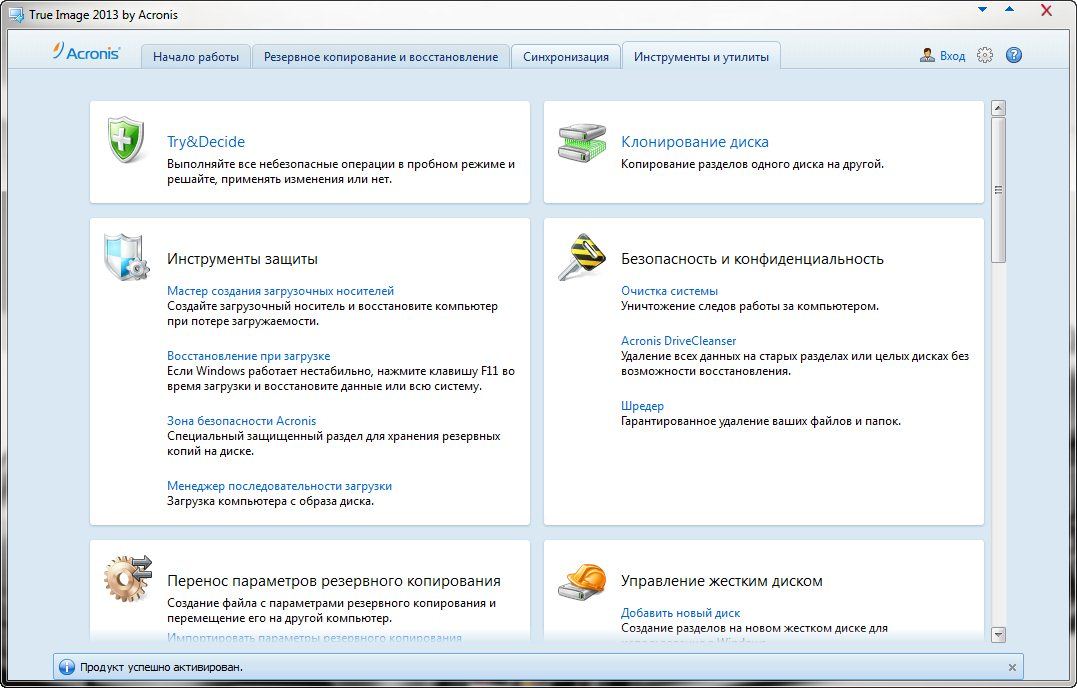Open the Acronis DriveCleaner link
This screenshot has height=688, width=1077.
(x=678, y=341)
